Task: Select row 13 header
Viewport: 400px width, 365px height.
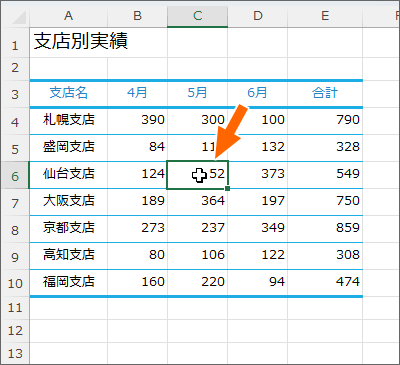Action: (15, 353)
